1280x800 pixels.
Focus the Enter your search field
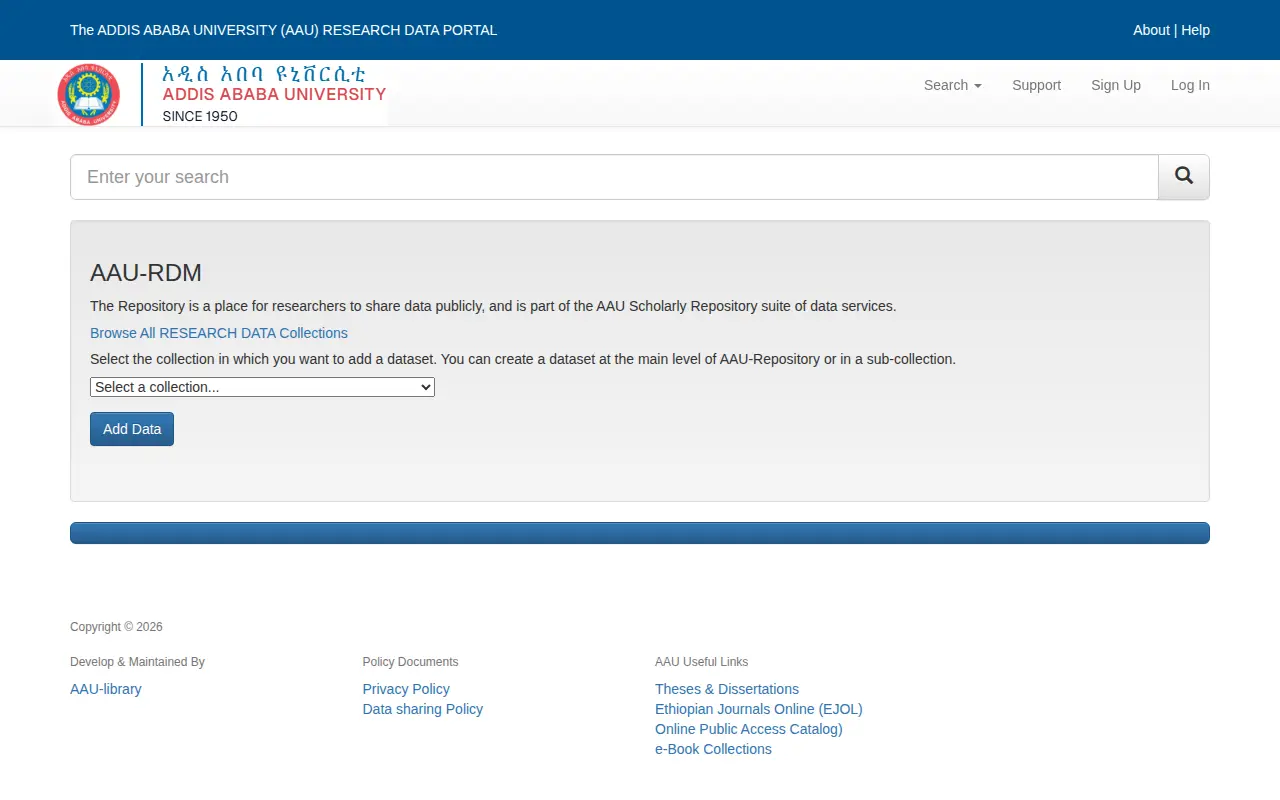click(x=614, y=177)
